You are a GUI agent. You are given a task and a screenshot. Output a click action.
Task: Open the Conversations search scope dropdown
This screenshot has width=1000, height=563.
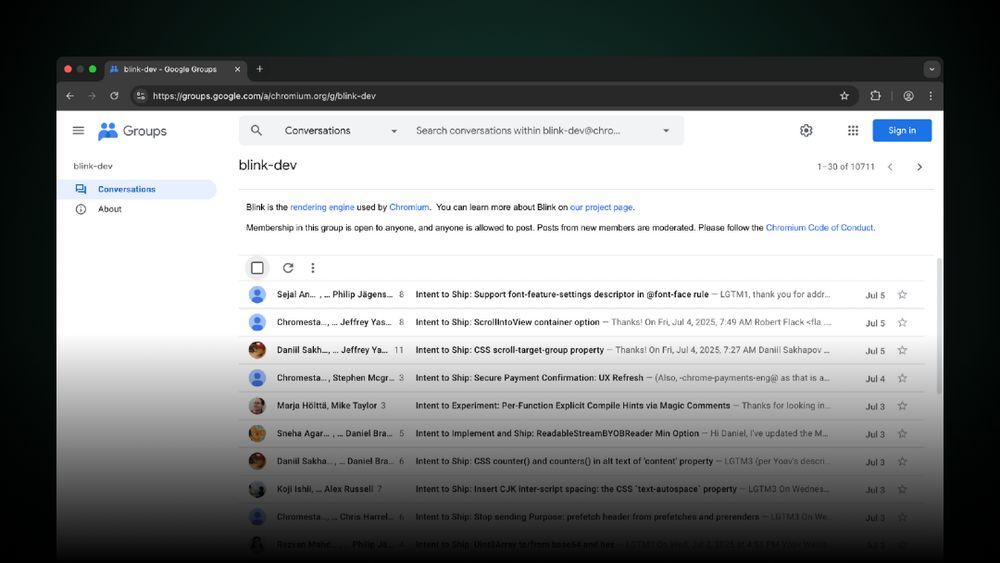(x=341, y=130)
